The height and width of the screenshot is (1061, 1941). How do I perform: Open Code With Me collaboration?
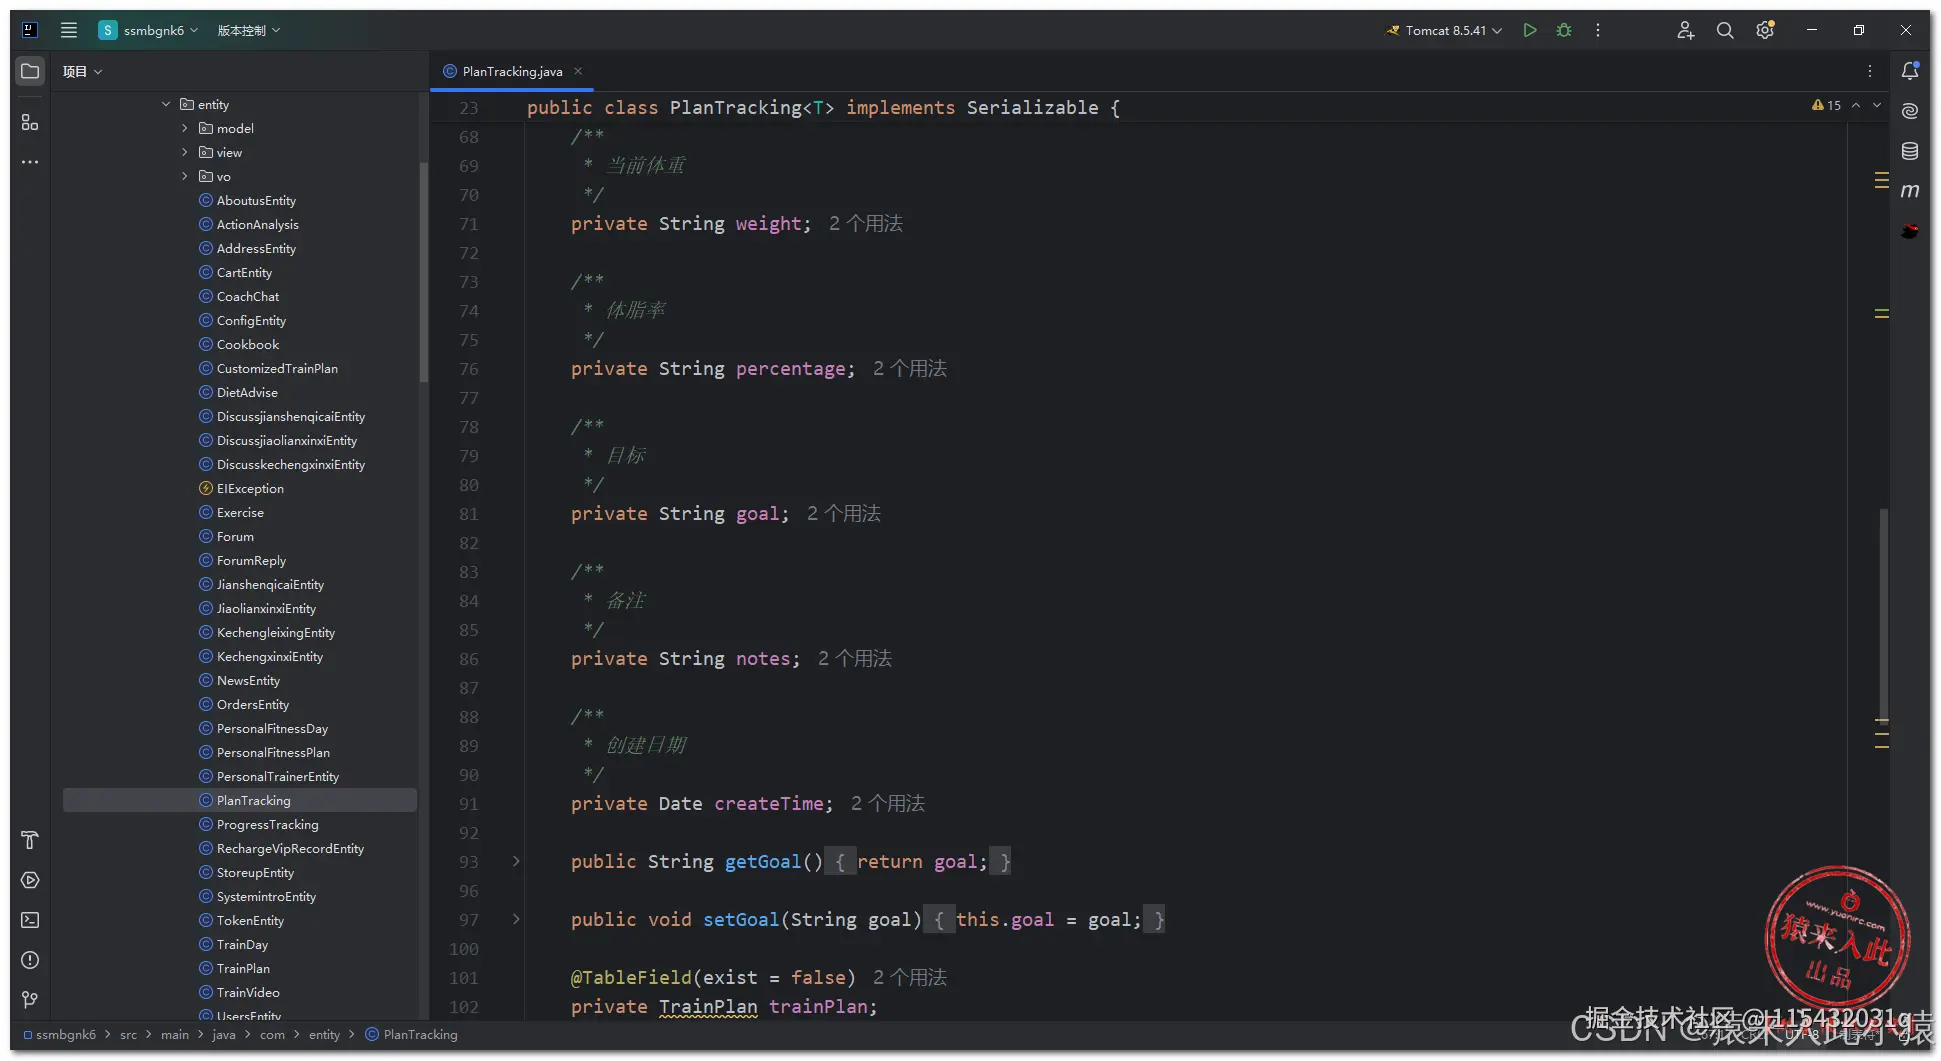1685,30
